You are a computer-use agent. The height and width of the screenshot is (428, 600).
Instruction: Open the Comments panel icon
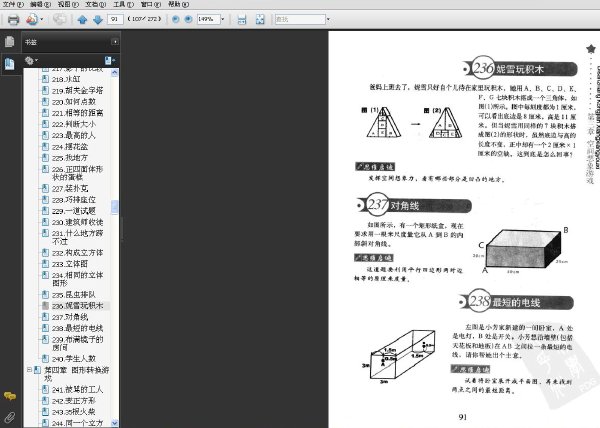[10, 396]
